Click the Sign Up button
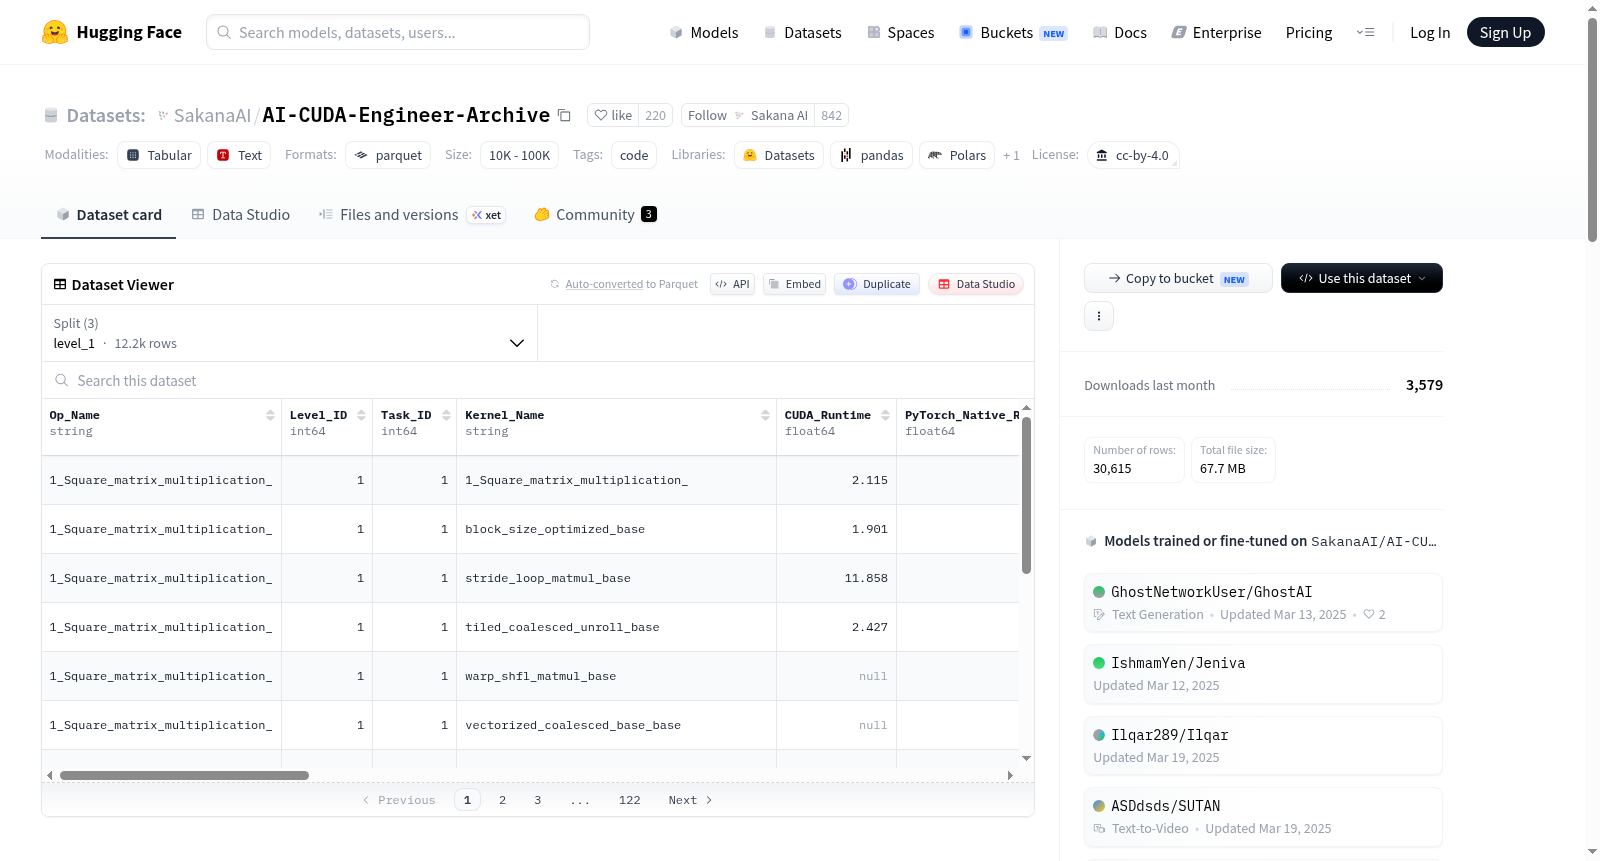Viewport: 1600px width, 861px height. click(x=1506, y=32)
